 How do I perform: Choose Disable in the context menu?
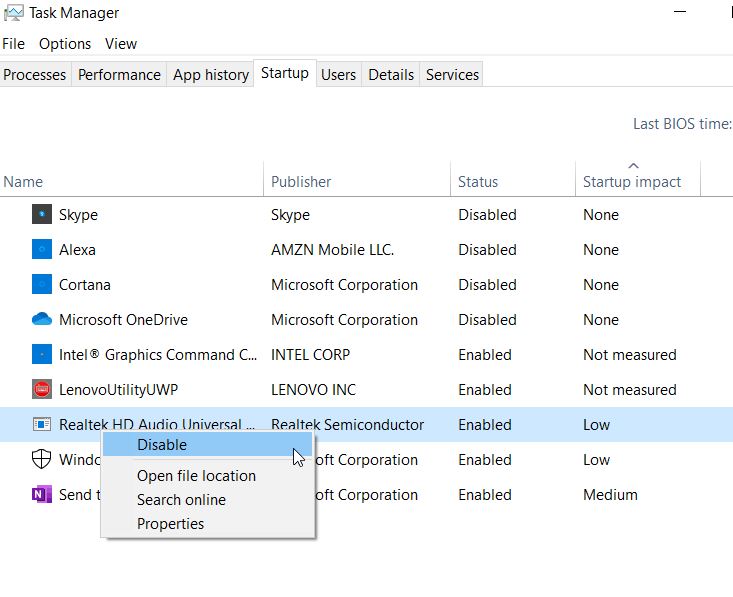point(208,445)
